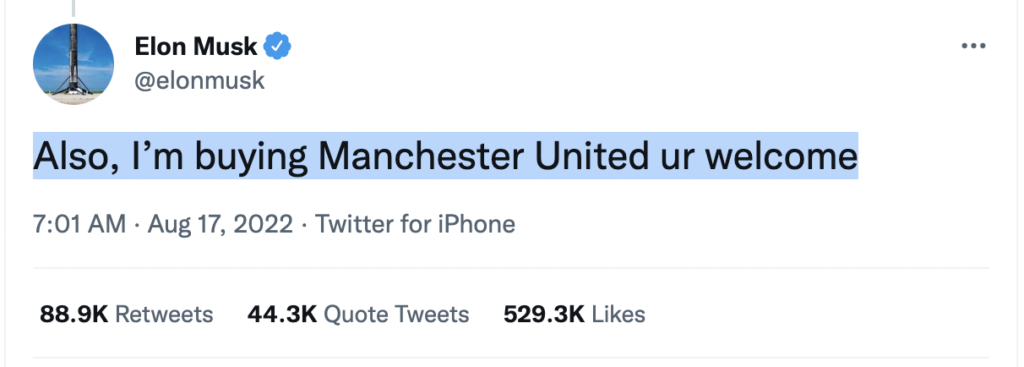The image size is (1024, 367).
Task: Click the Quote Tweets label text
Action: pos(396,314)
